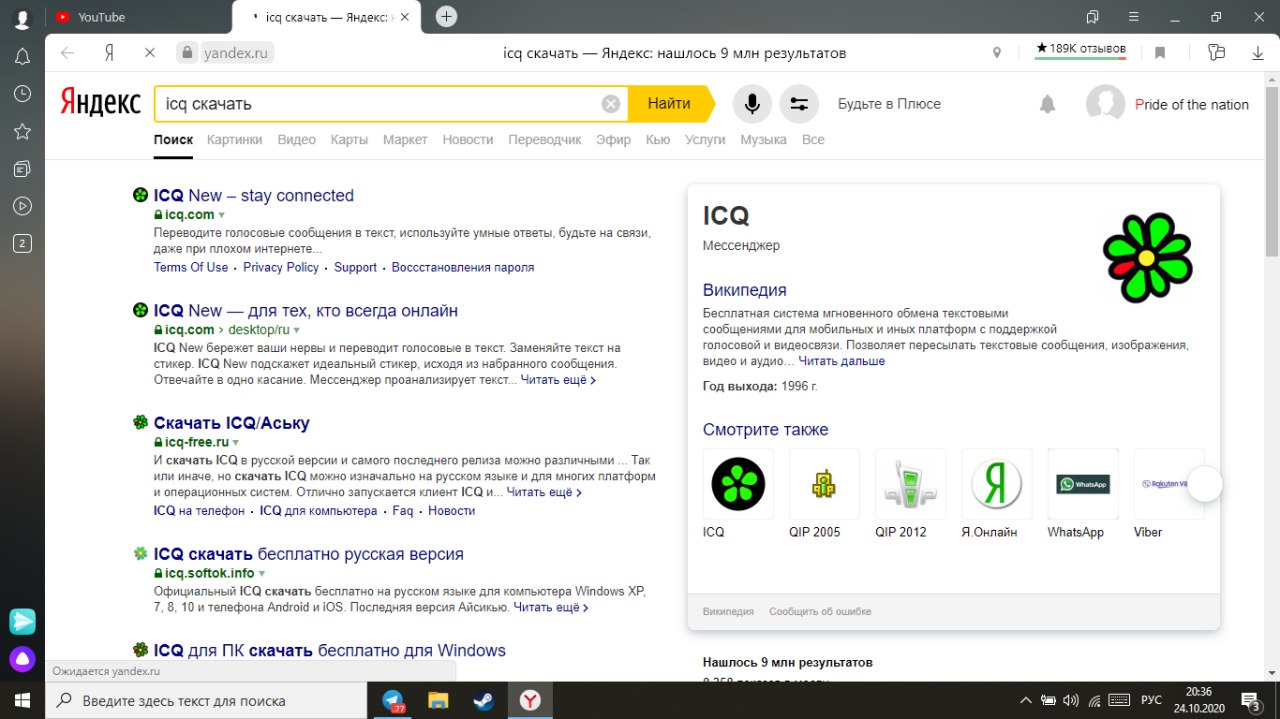Click the Сообщить об ошибке link
The height and width of the screenshot is (719, 1280).
click(x=820, y=611)
